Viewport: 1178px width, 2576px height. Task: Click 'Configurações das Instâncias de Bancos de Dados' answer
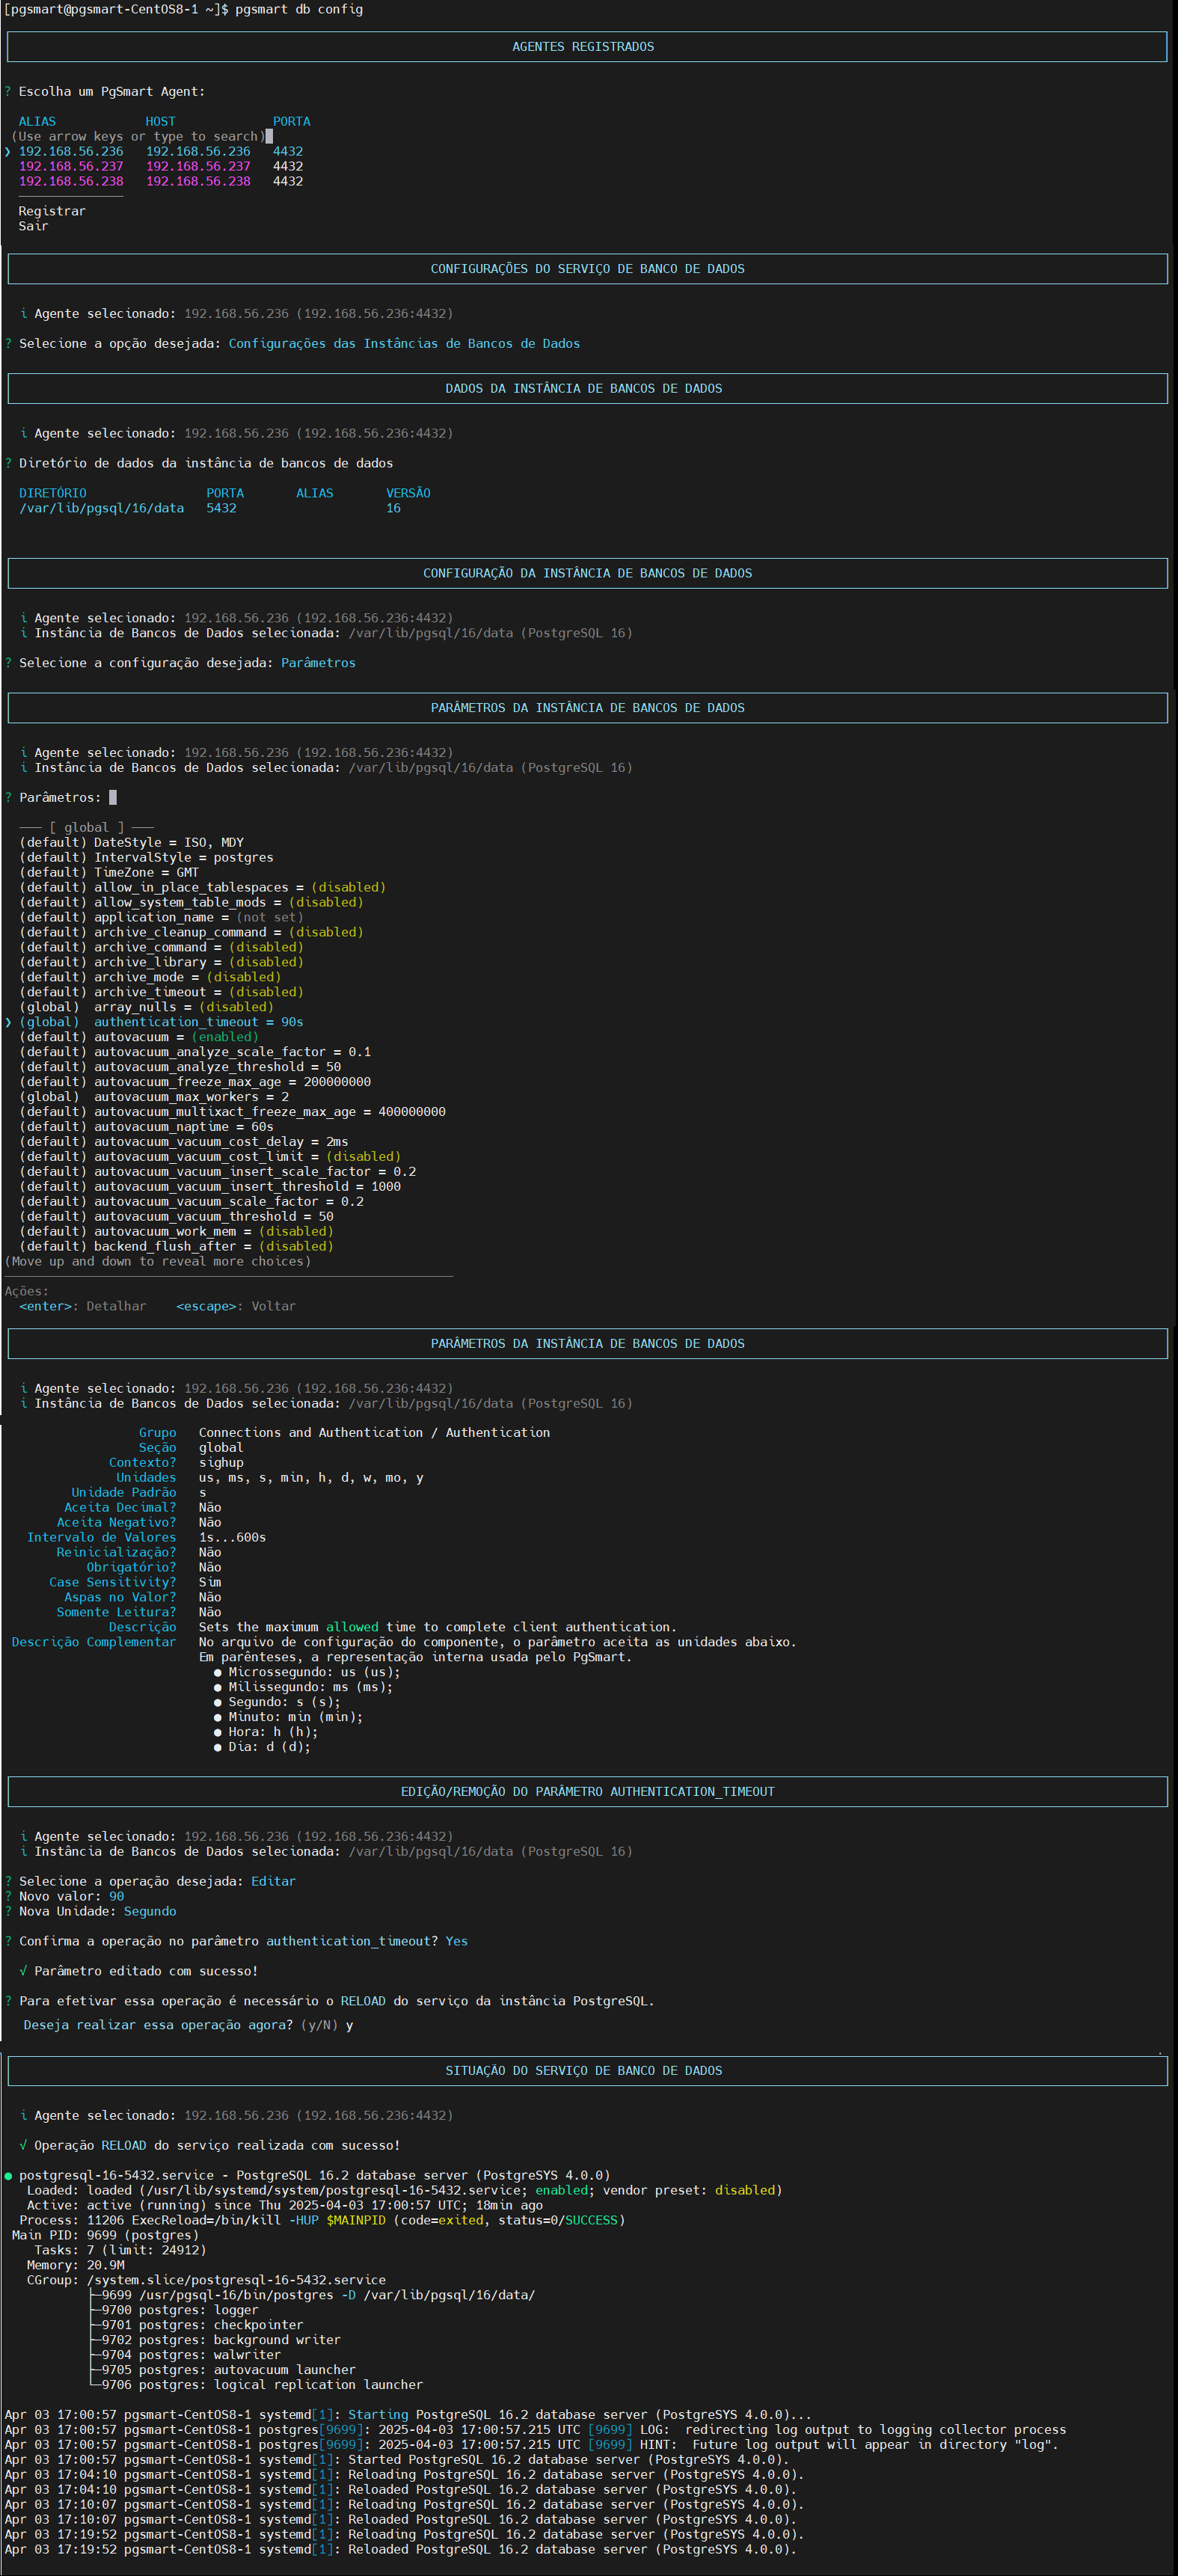click(x=404, y=343)
